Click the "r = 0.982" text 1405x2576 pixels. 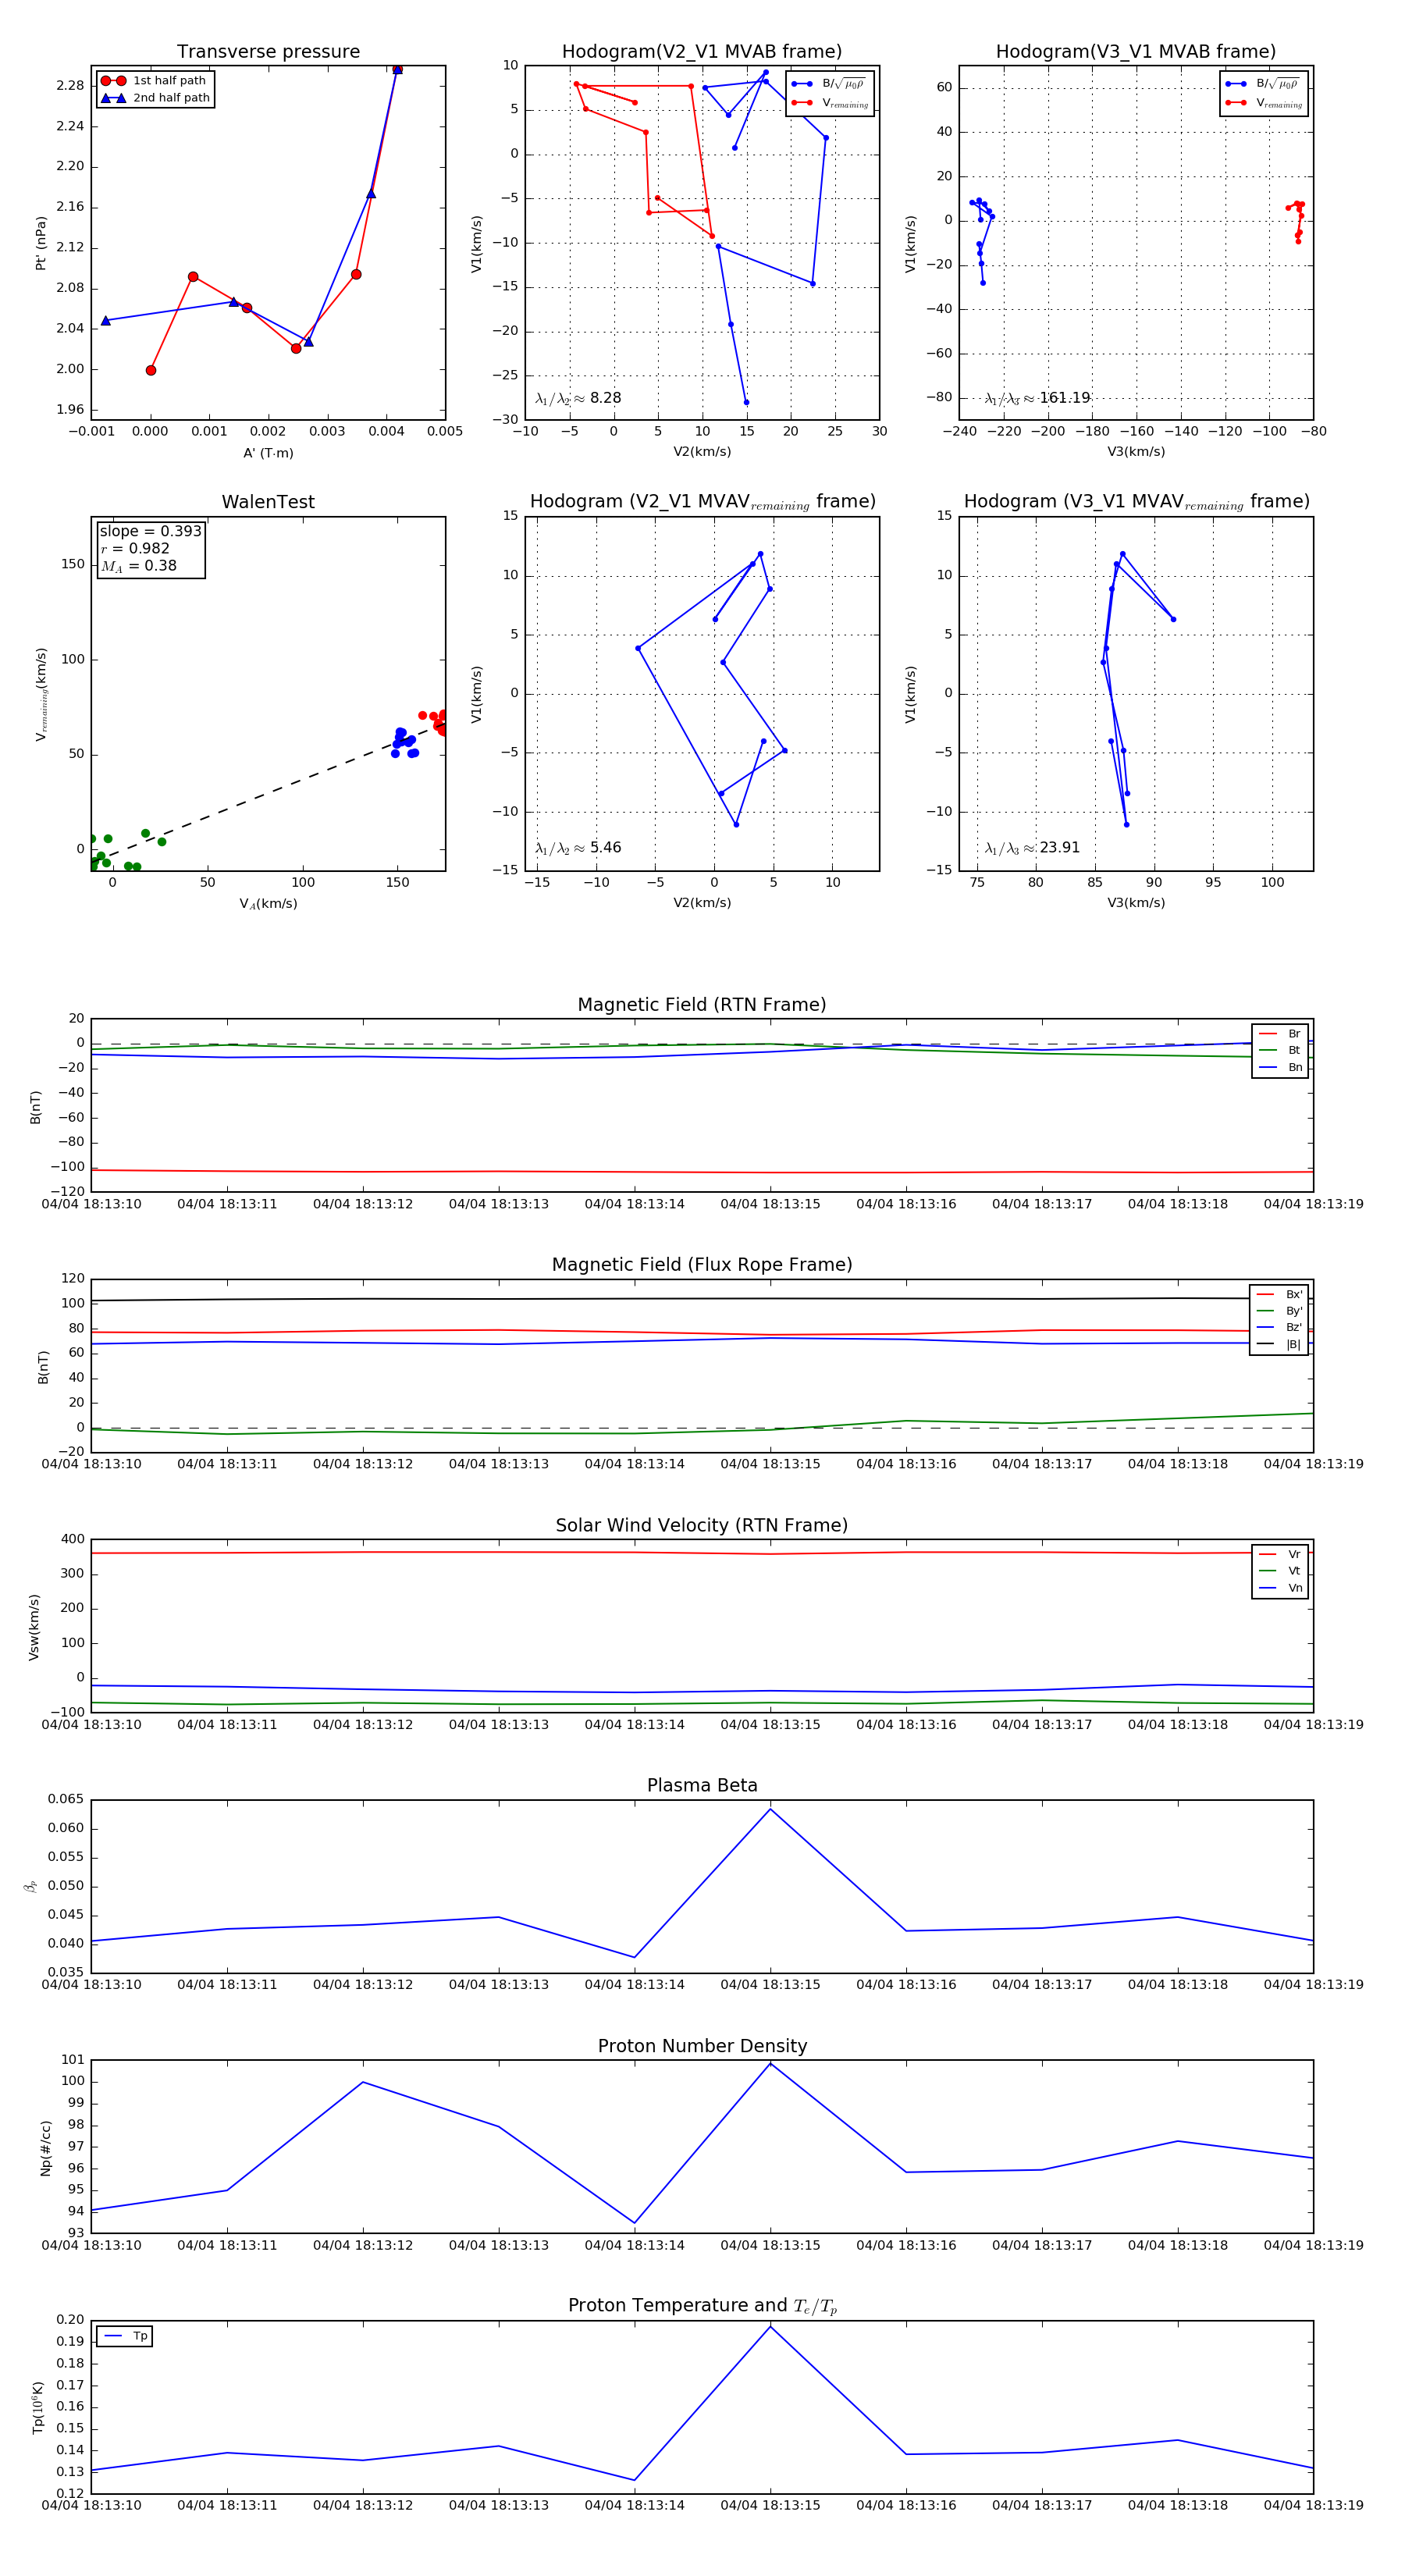click(135, 548)
